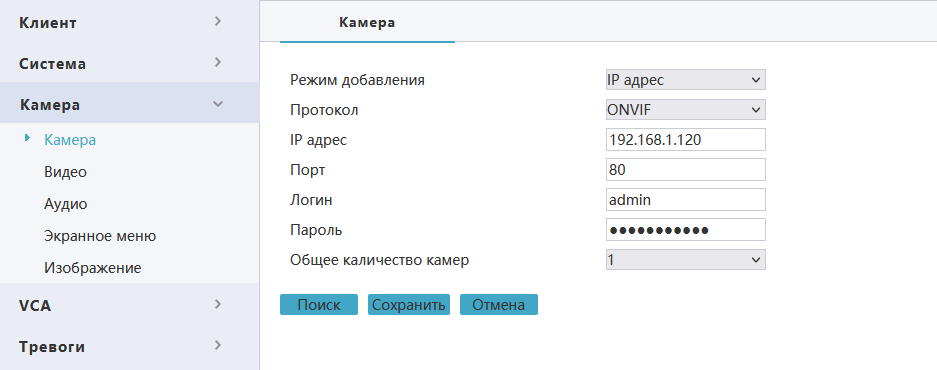Select the Камера submenu item
The width and height of the screenshot is (937, 370).
(70, 140)
